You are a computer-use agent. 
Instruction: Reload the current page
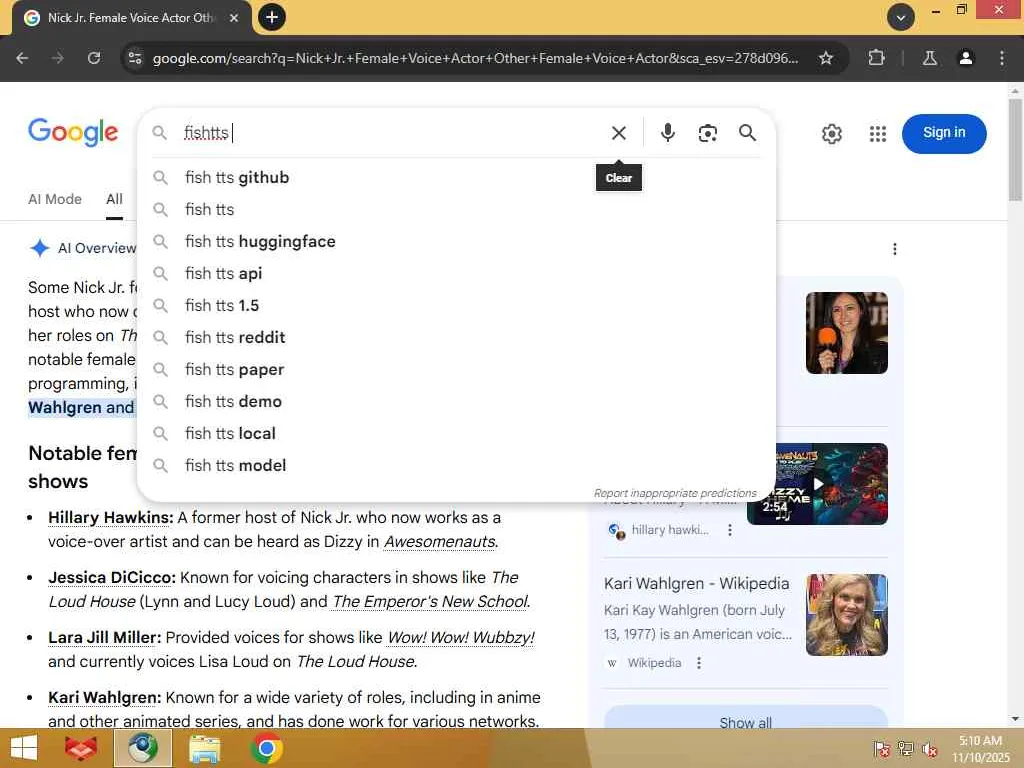[94, 58]
